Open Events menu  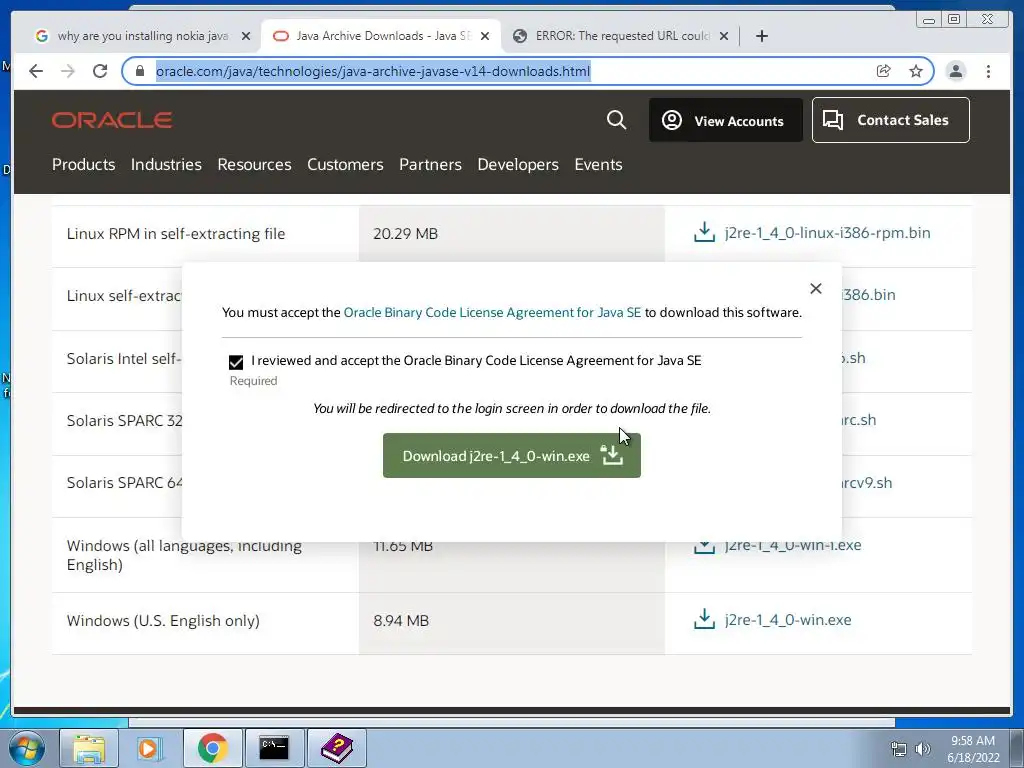tap(598, 165)
